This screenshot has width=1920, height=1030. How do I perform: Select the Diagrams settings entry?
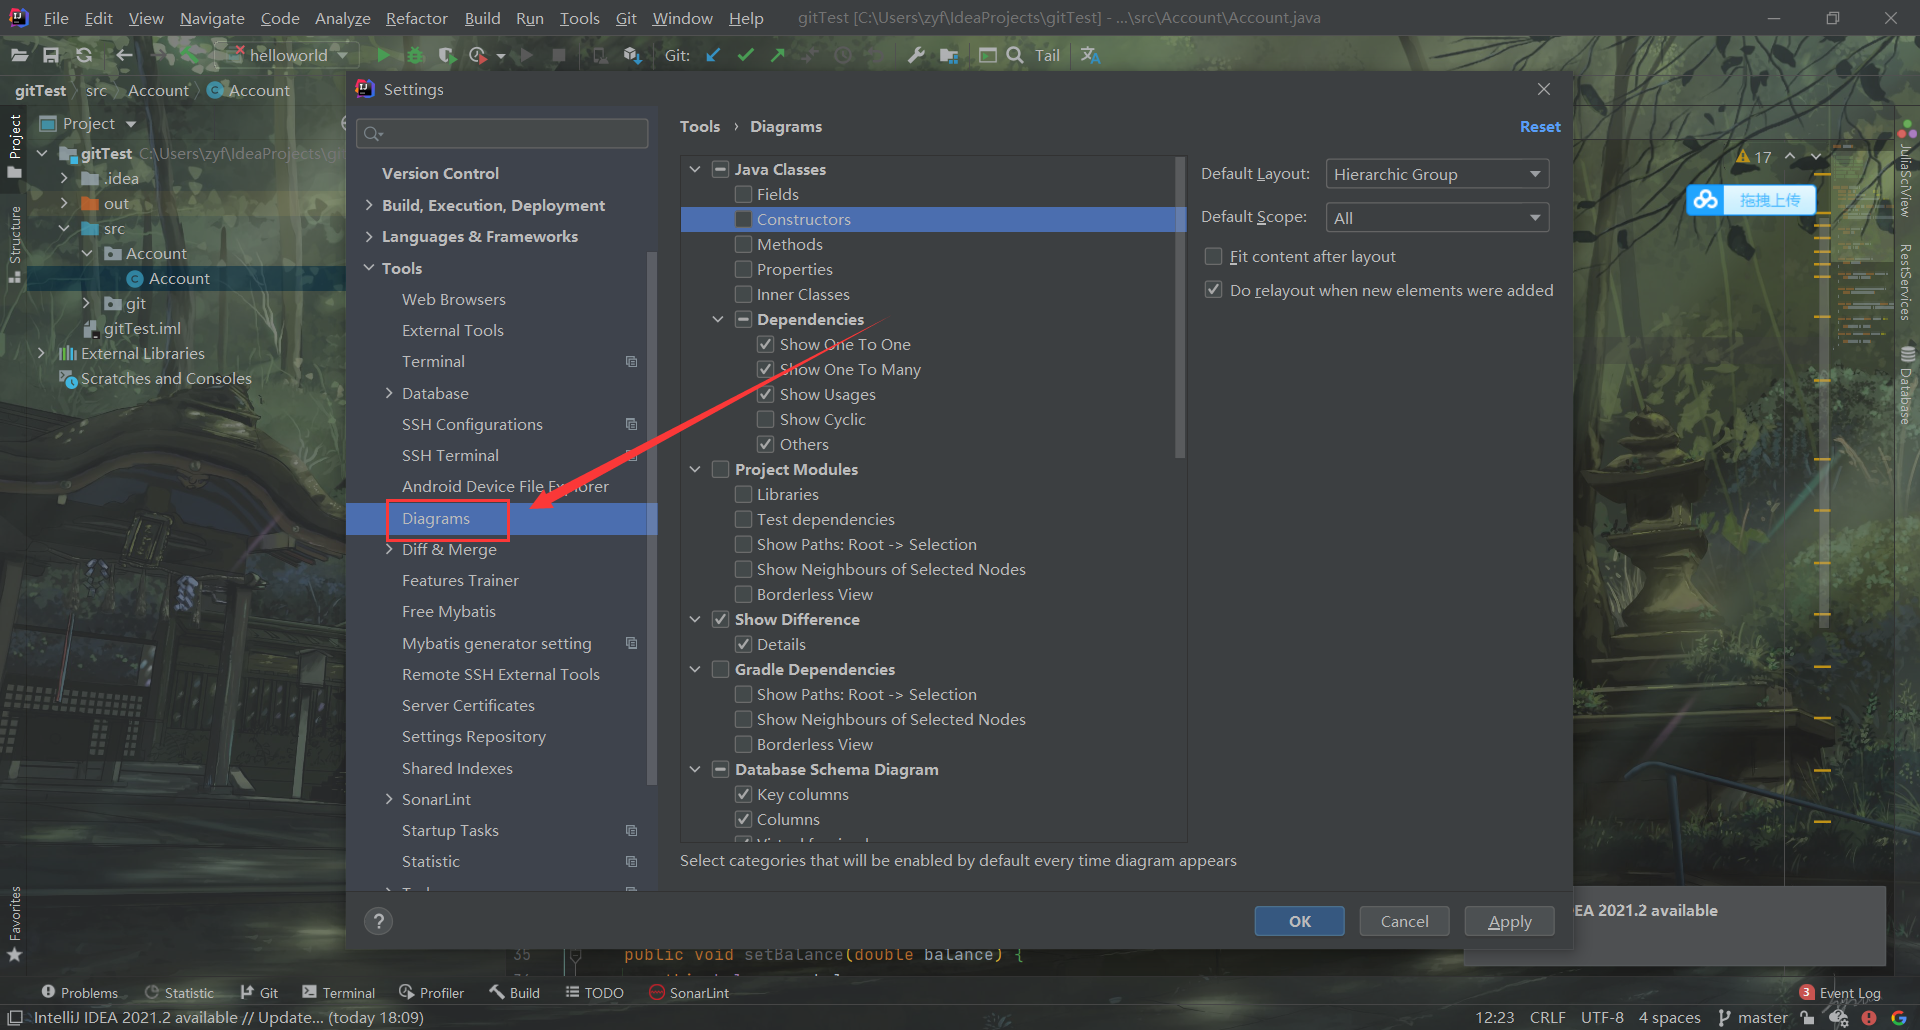coord(501,518)
